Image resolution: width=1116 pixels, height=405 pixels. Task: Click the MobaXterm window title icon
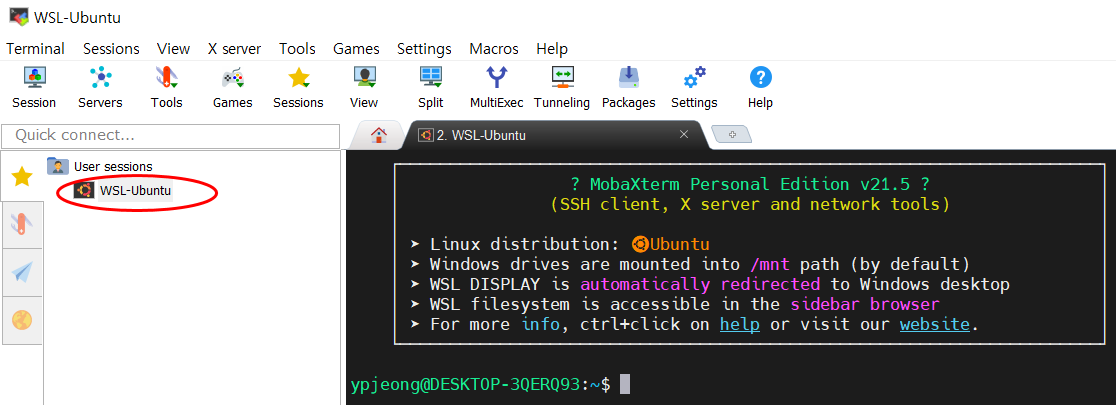point(19,16)
